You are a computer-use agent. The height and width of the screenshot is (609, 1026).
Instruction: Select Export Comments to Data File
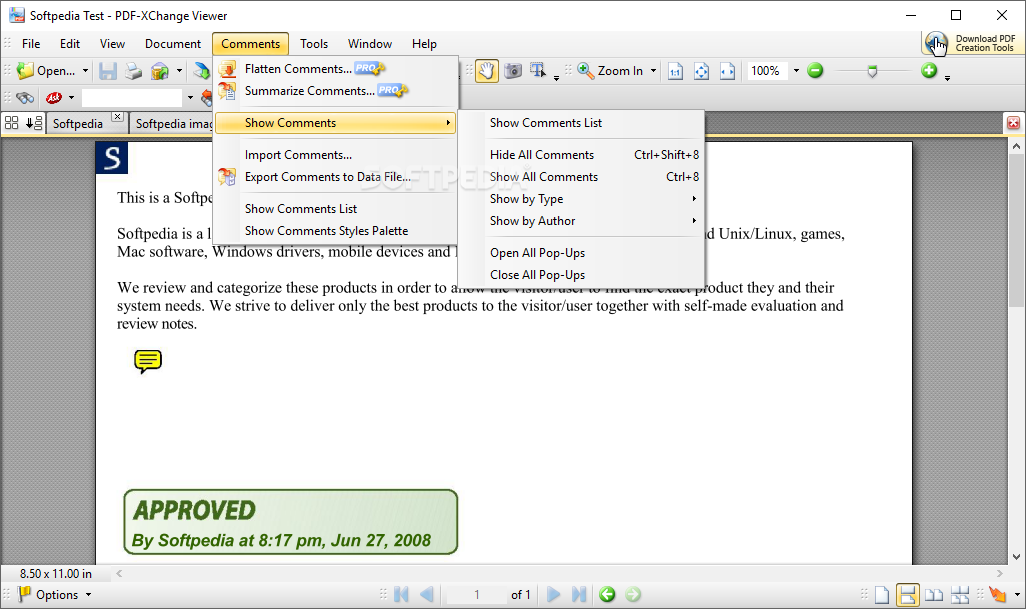pyautogui.click(x=335, y=177)
